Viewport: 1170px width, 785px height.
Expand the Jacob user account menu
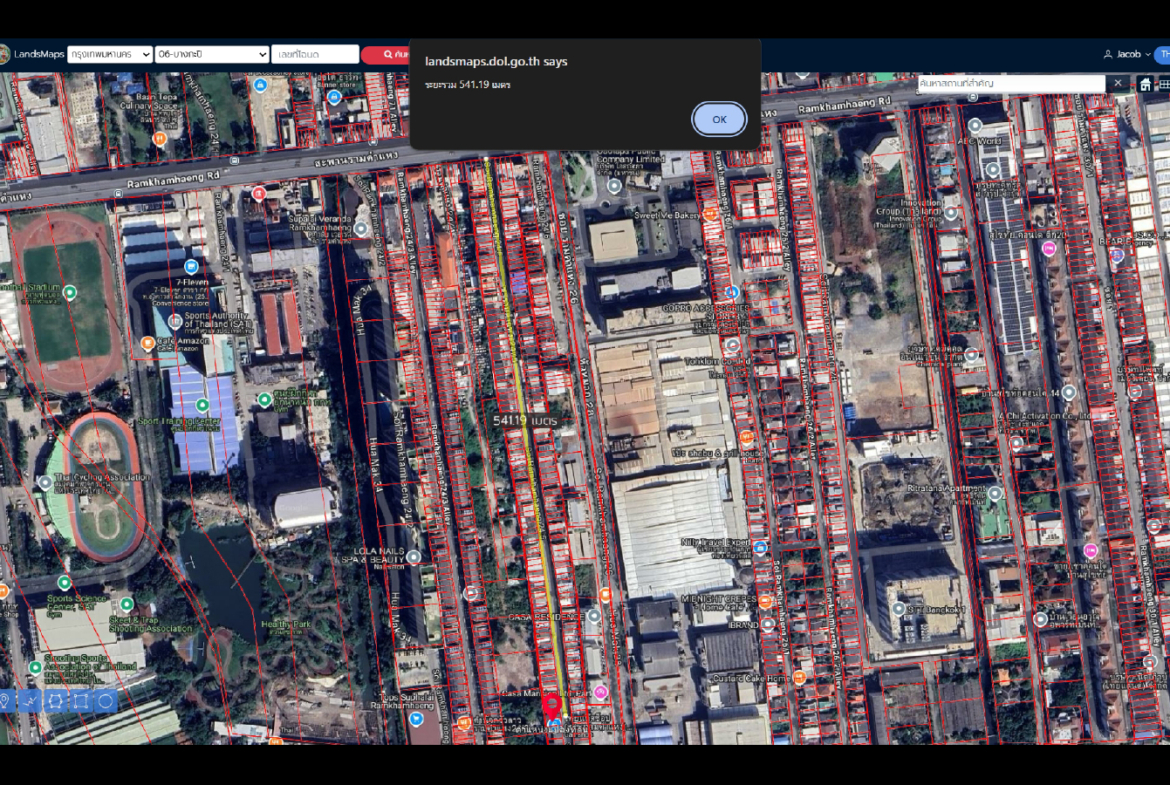(1127, 54)
